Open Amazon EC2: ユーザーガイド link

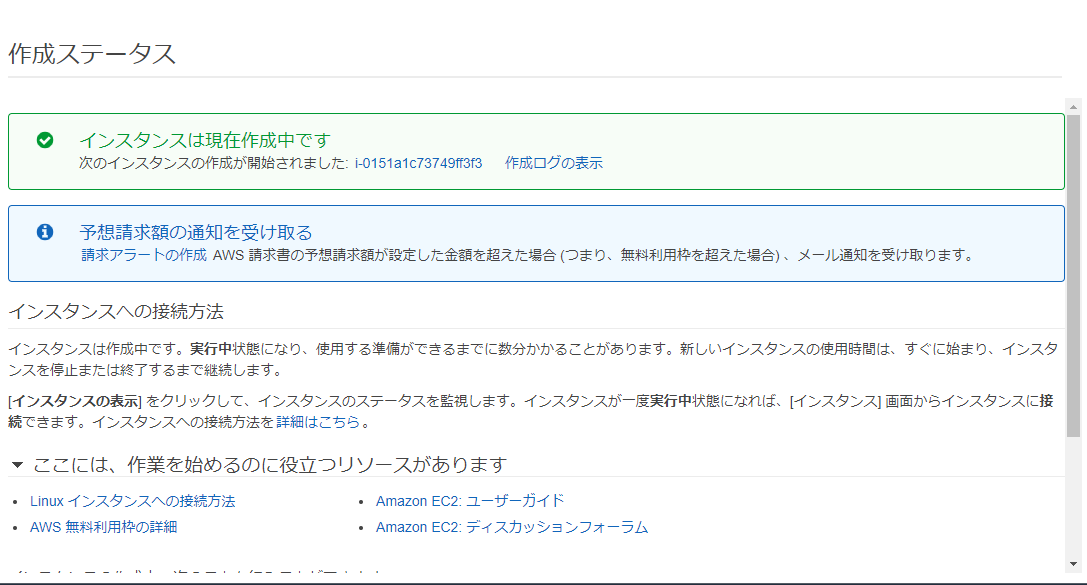tap(470, 501)
